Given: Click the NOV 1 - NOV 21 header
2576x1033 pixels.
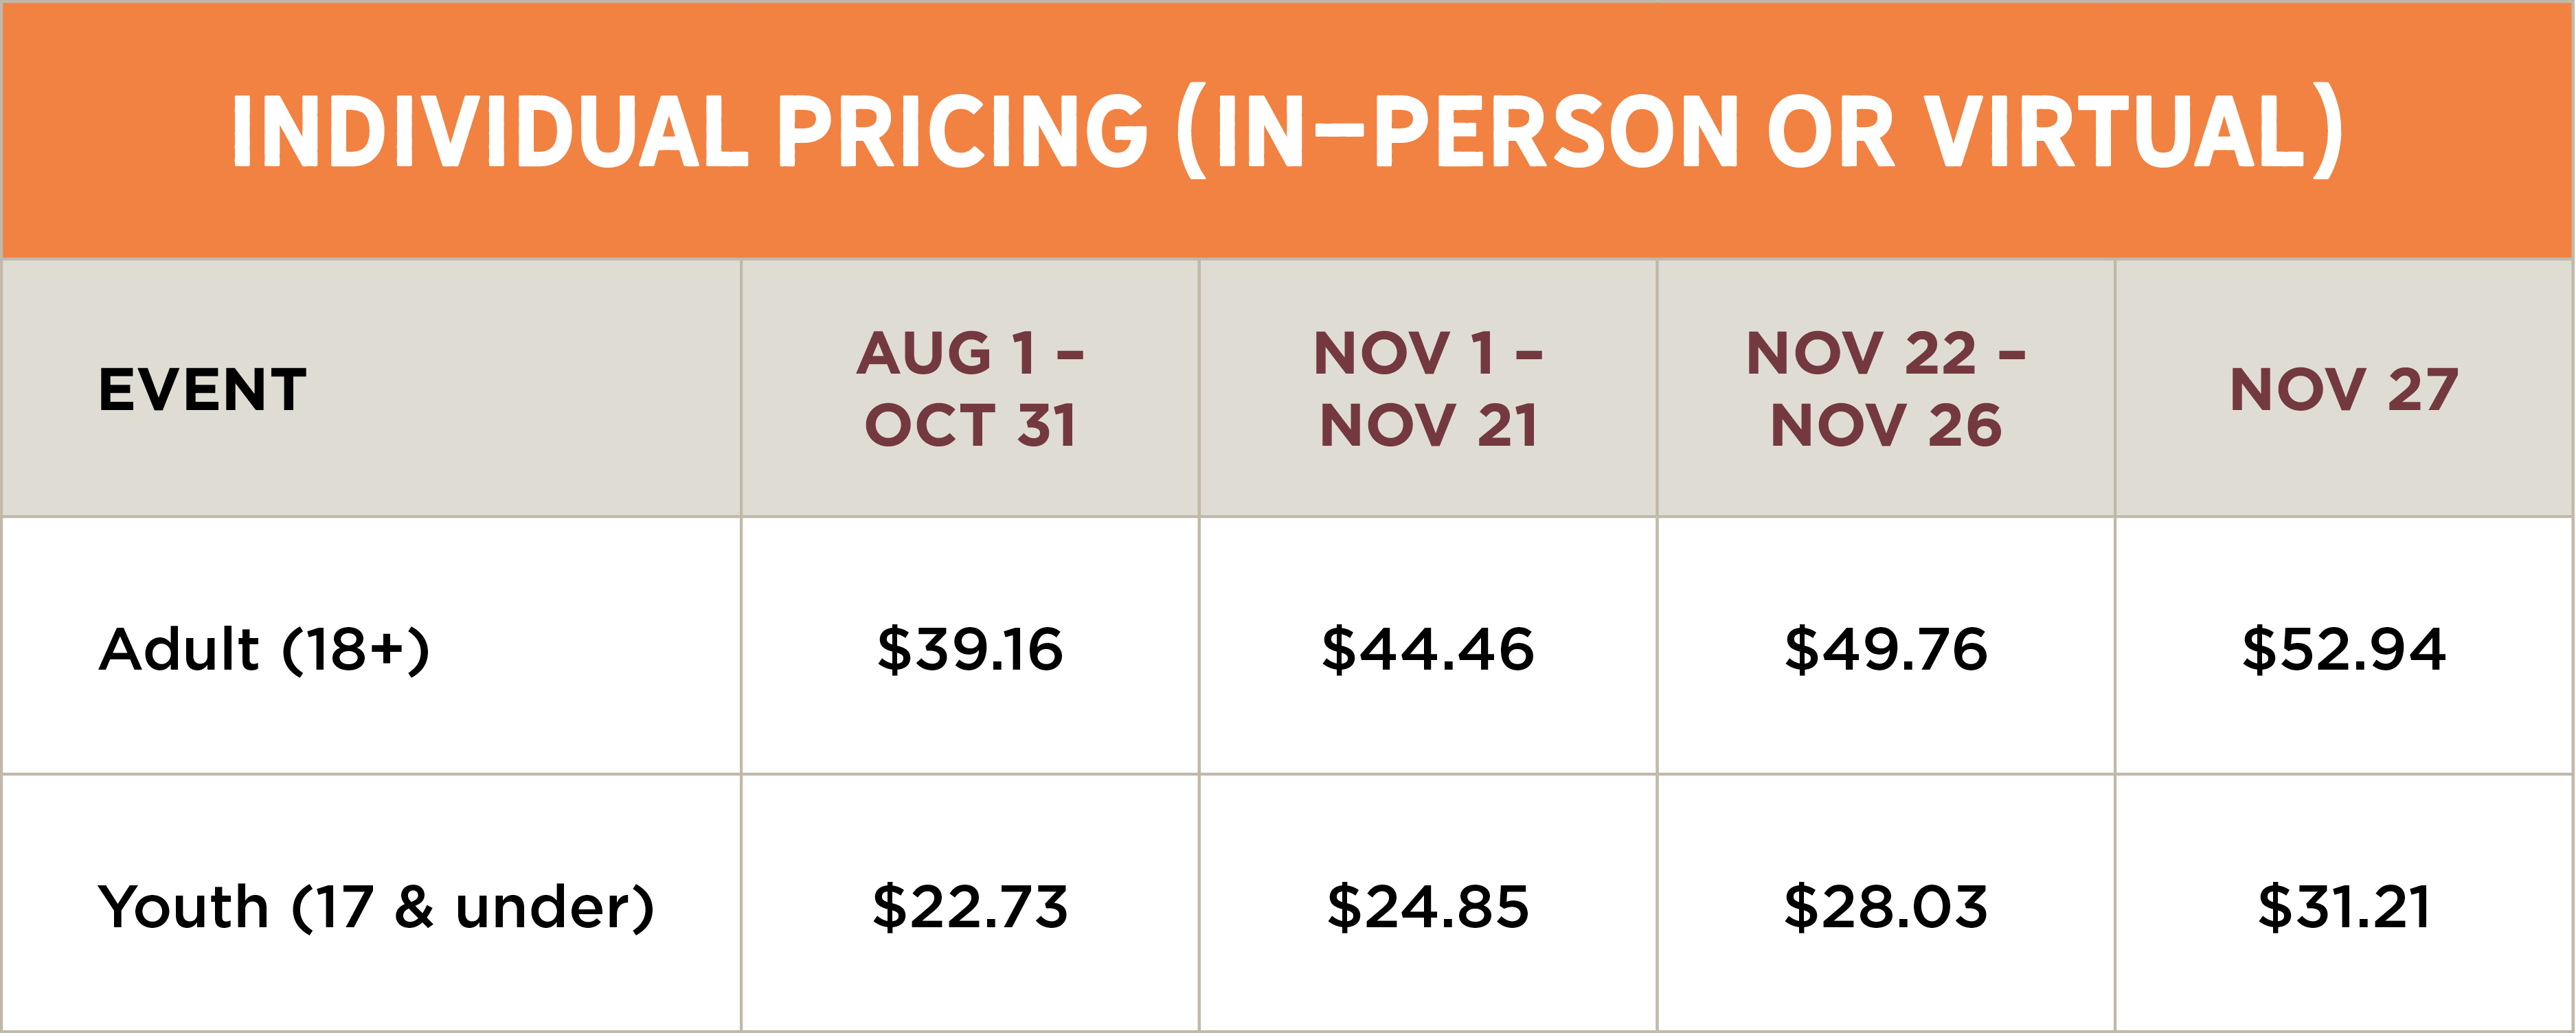Looking at the screenshot, I should pos(1428,389).
